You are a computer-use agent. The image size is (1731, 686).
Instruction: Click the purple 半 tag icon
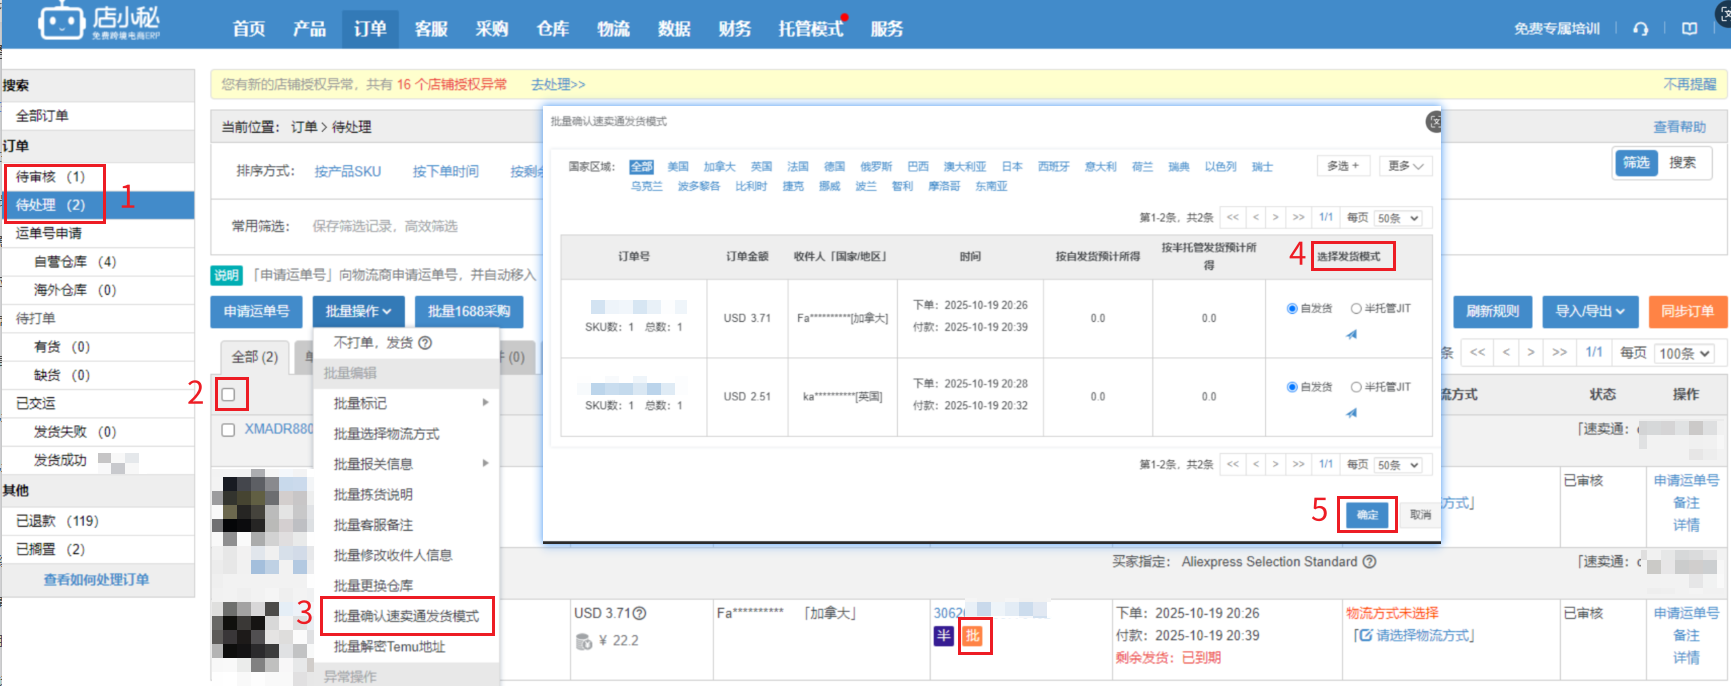[943, 636]
